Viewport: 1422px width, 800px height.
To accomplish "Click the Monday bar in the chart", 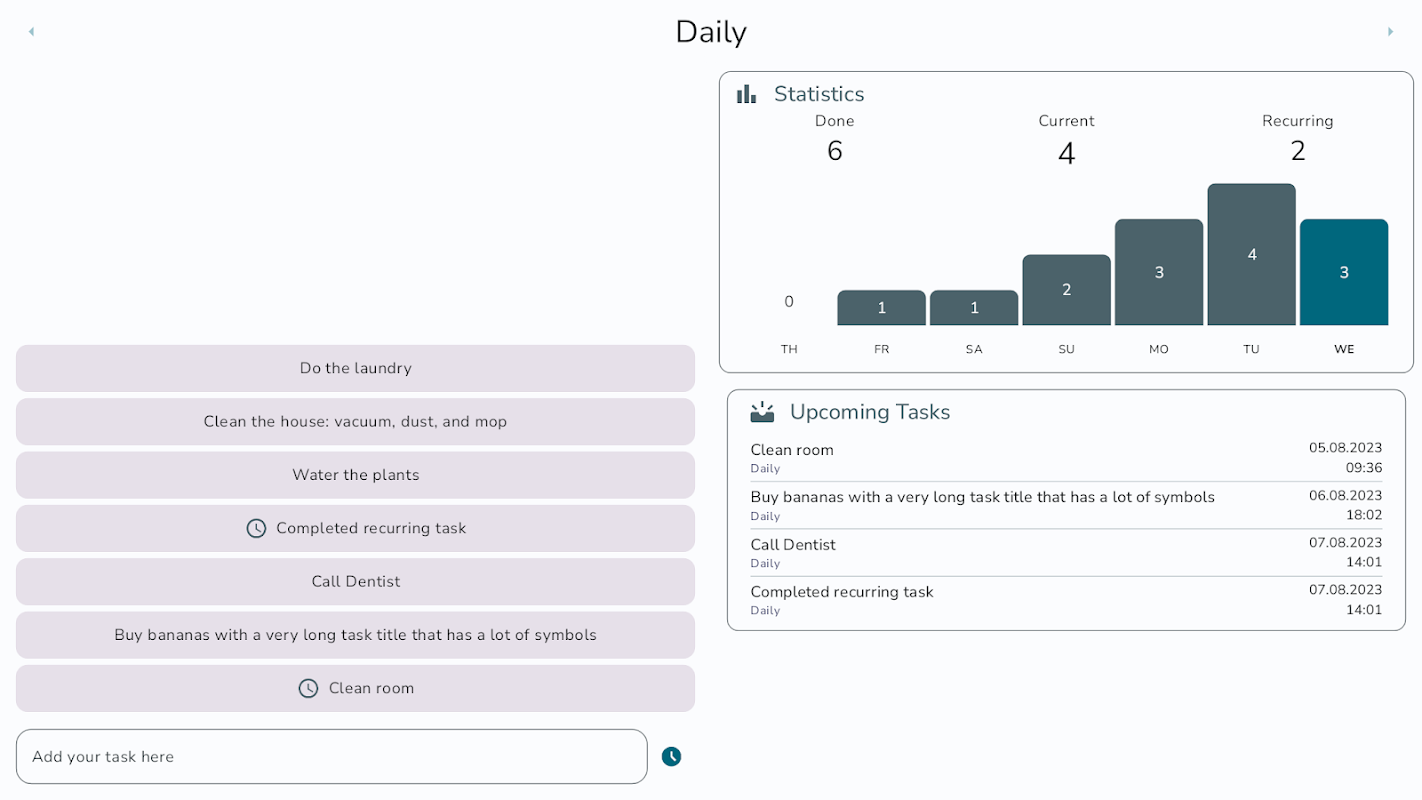I will point(1158,272).
